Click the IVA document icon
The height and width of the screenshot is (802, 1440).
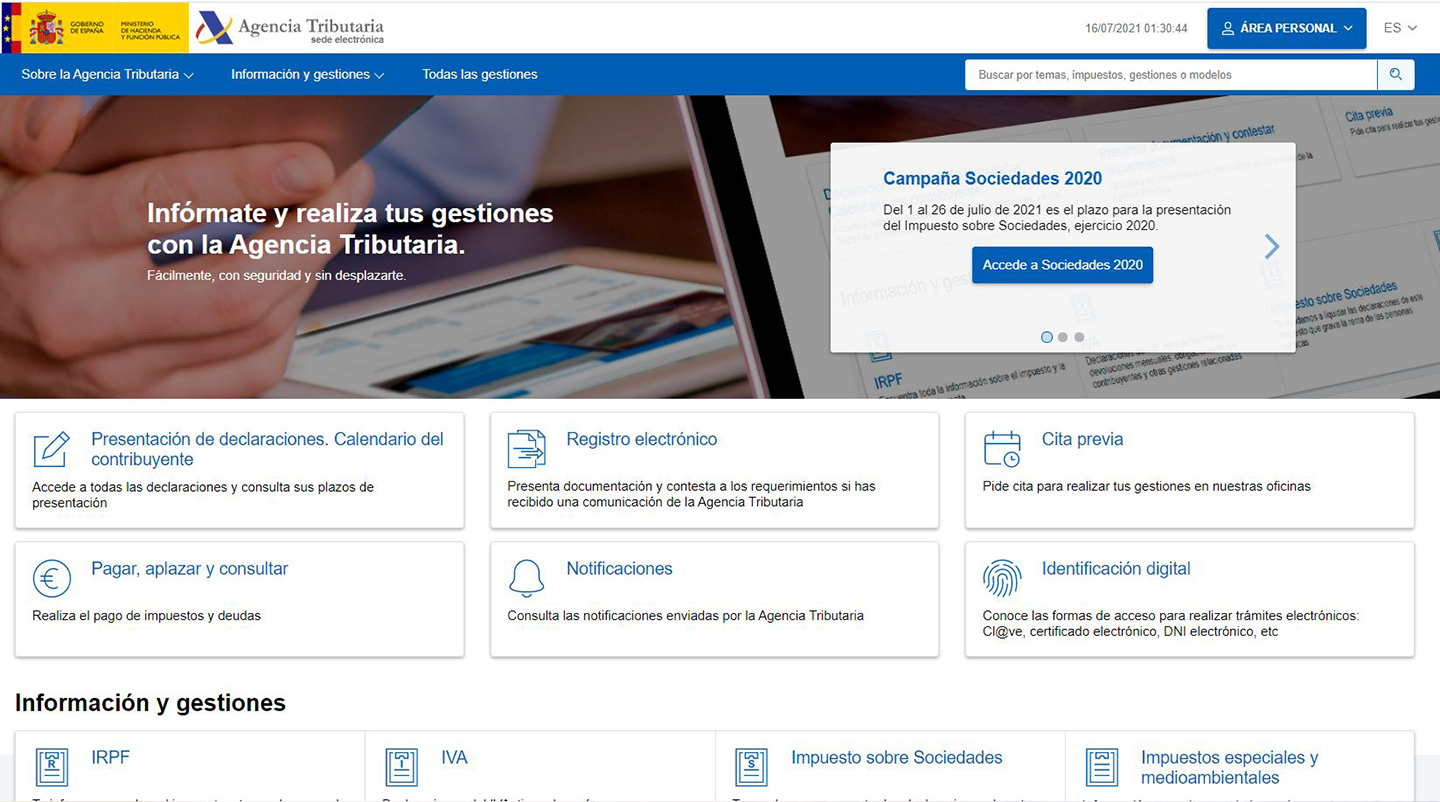point(401,767)
